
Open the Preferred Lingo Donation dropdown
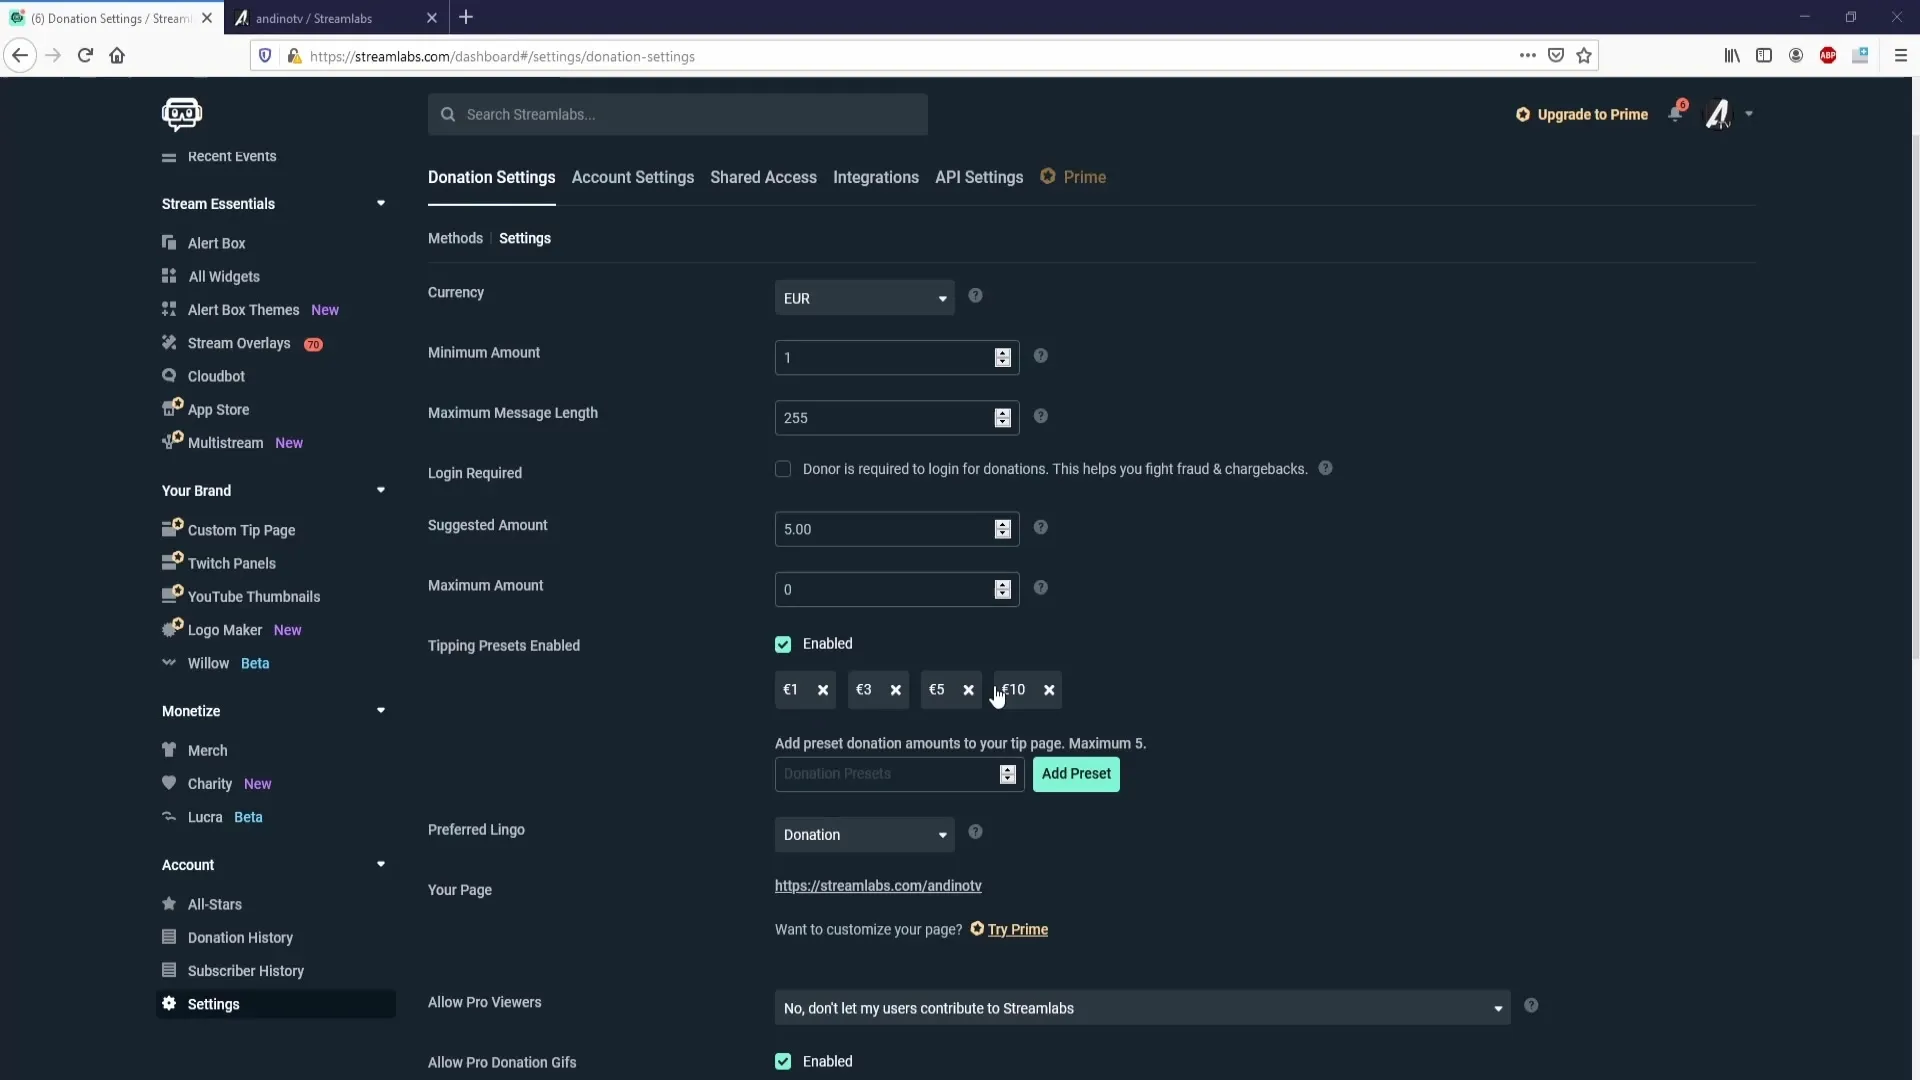point(865,835)
